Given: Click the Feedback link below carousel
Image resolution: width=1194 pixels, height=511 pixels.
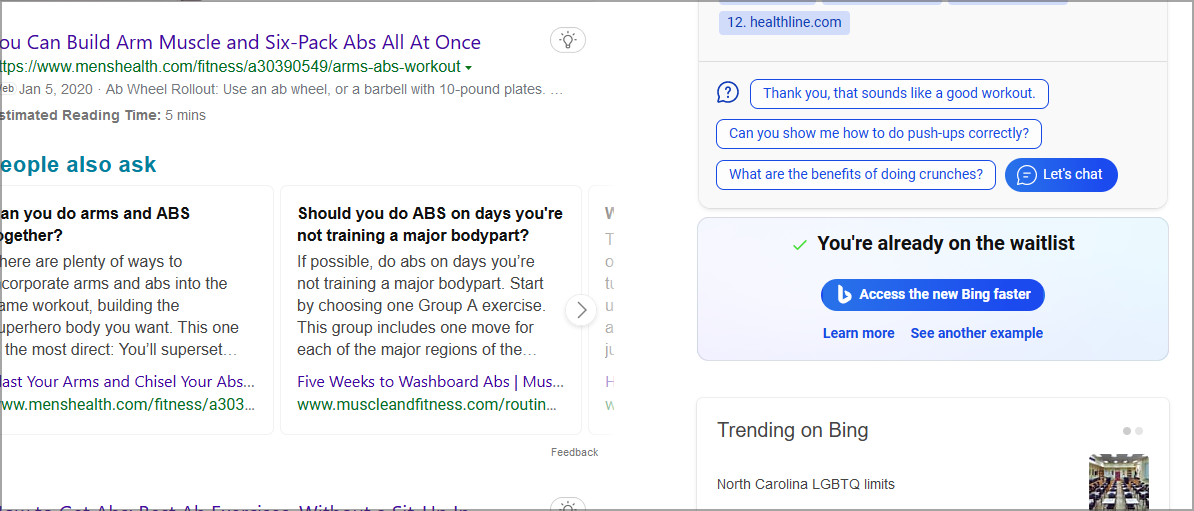Looking at the screenshot, I should click(x=575, y=452).
